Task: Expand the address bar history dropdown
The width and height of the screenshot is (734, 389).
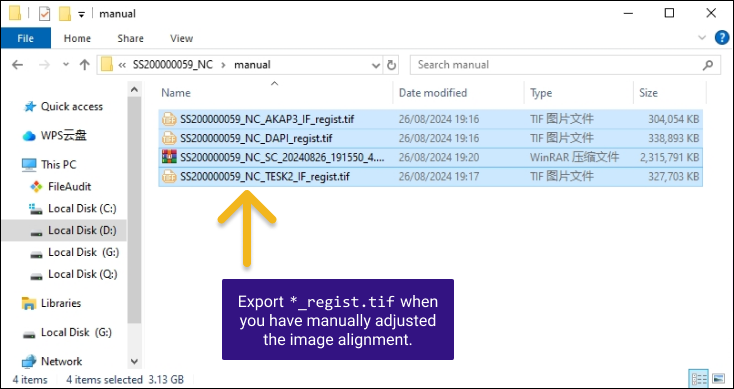Action: (x=376, y=65)
